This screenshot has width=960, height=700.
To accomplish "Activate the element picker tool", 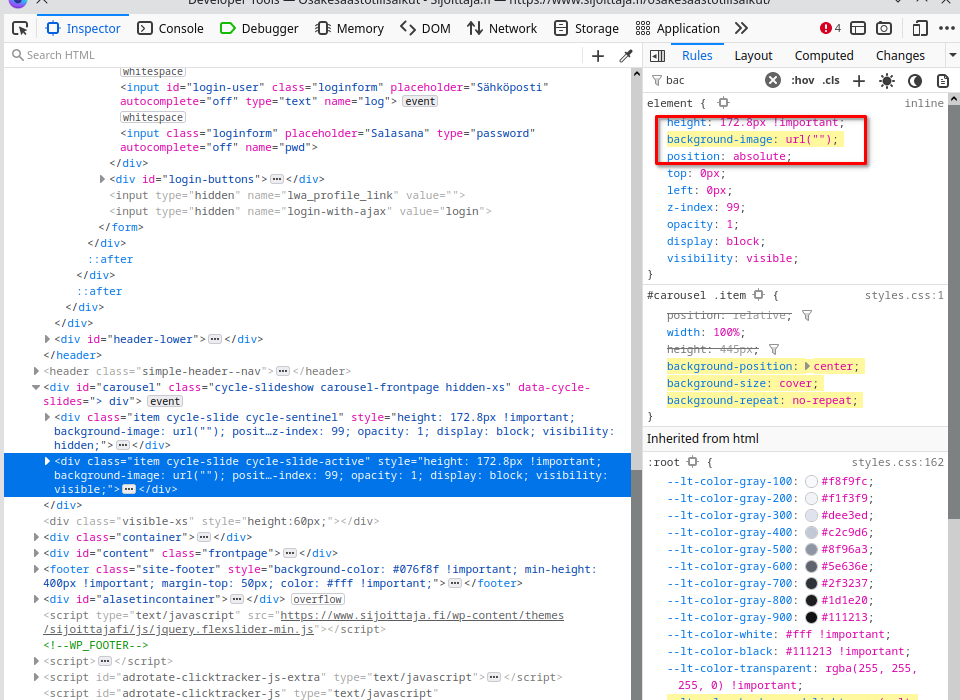I will click(20, 28).
